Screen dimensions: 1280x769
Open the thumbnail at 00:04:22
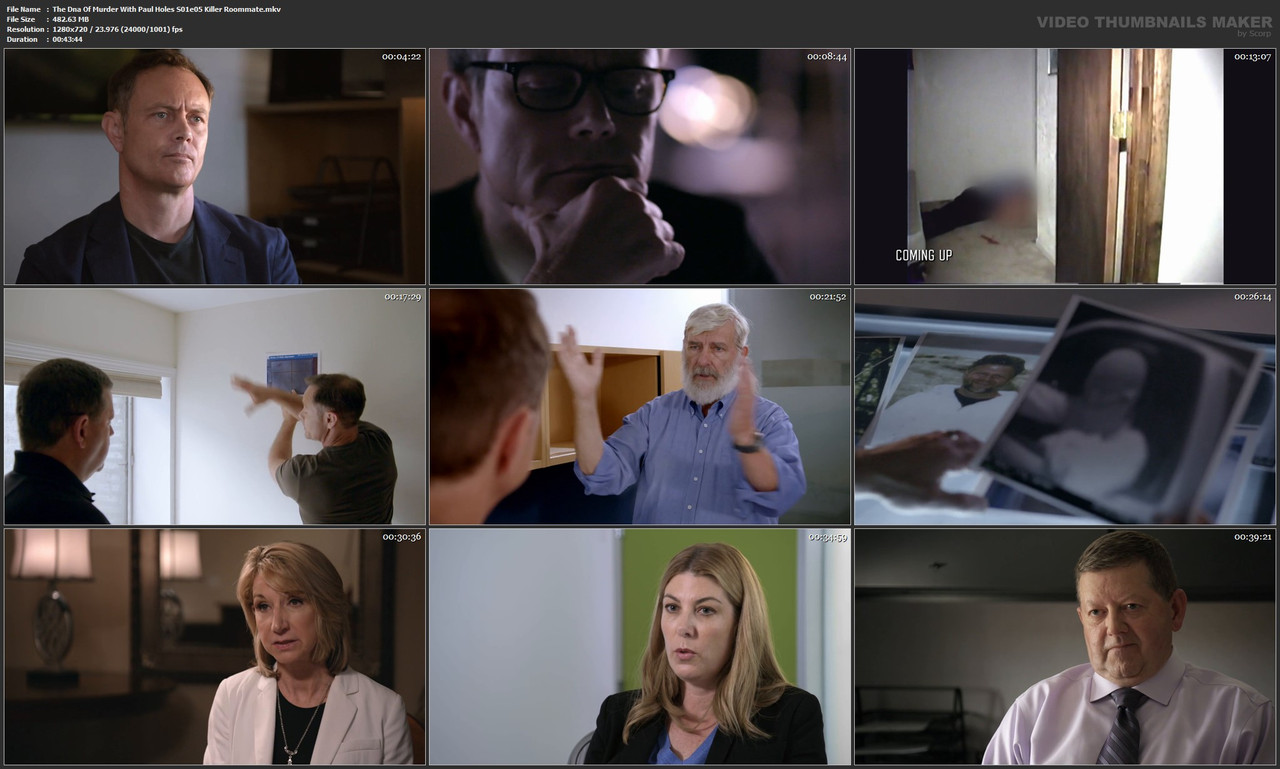tap(215, 167)
